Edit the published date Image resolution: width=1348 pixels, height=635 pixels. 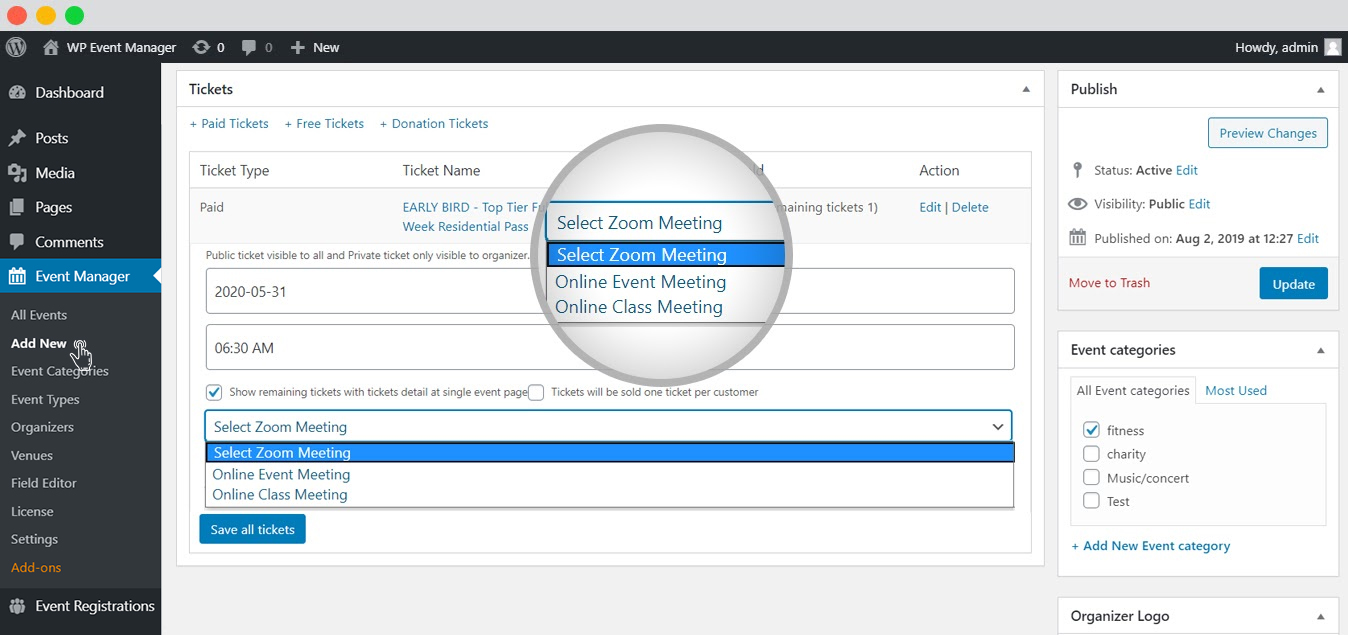(1308, 238)
